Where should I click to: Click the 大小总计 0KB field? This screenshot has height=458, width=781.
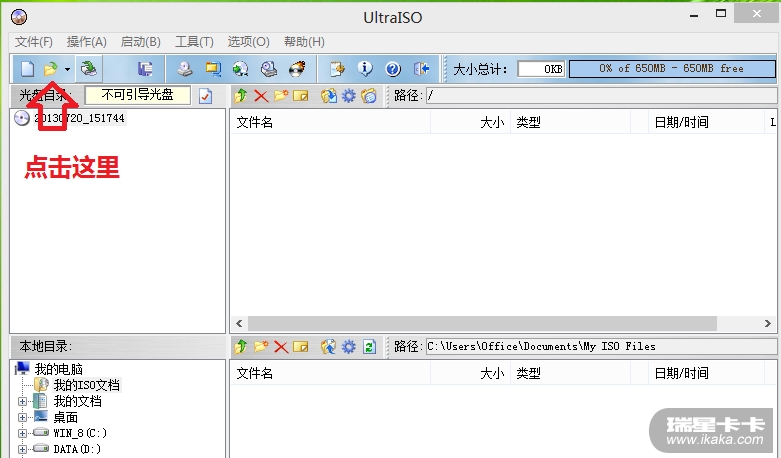541,69
